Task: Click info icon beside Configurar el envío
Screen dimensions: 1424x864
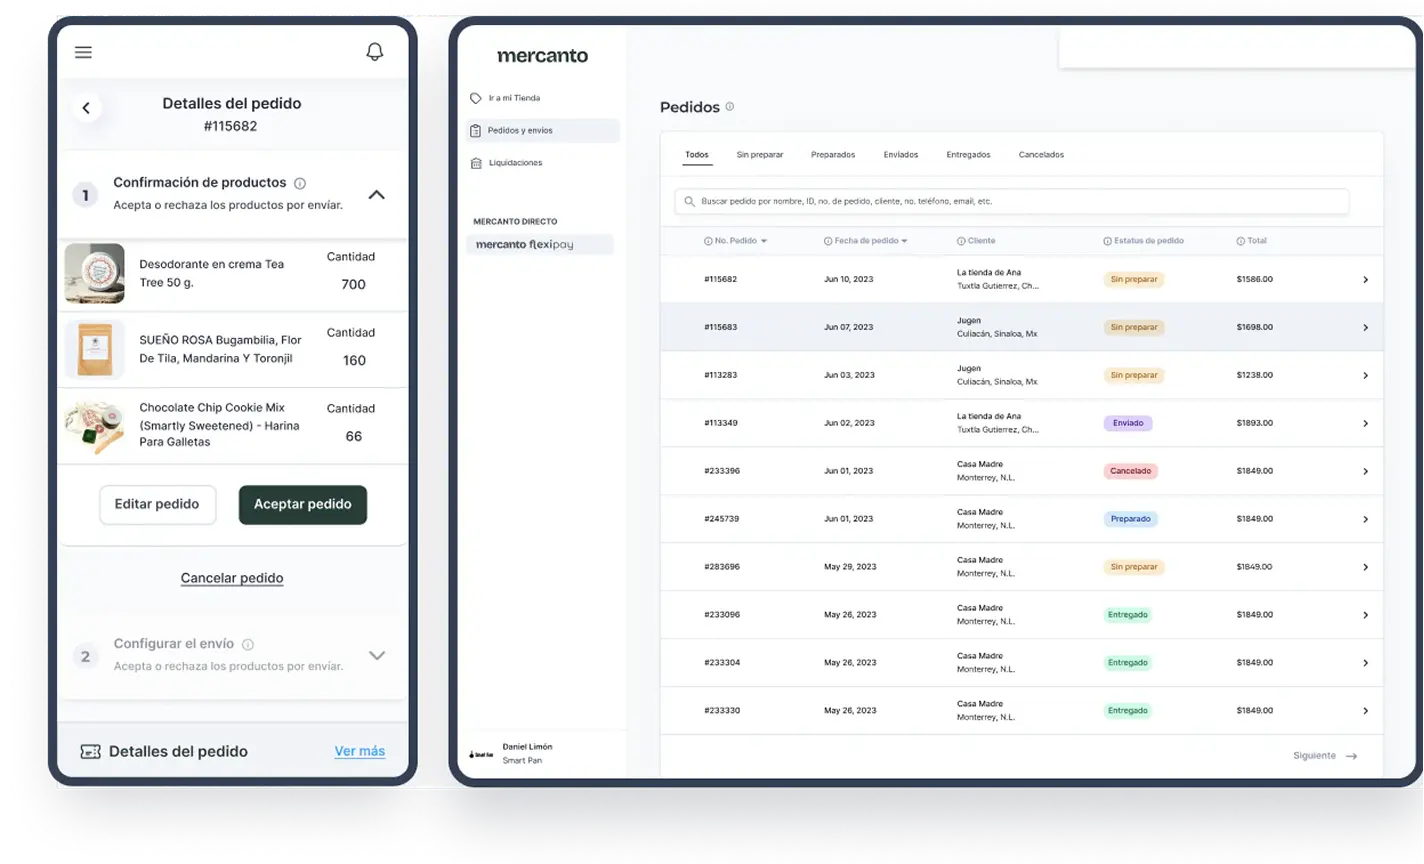Action: (248, 645)
